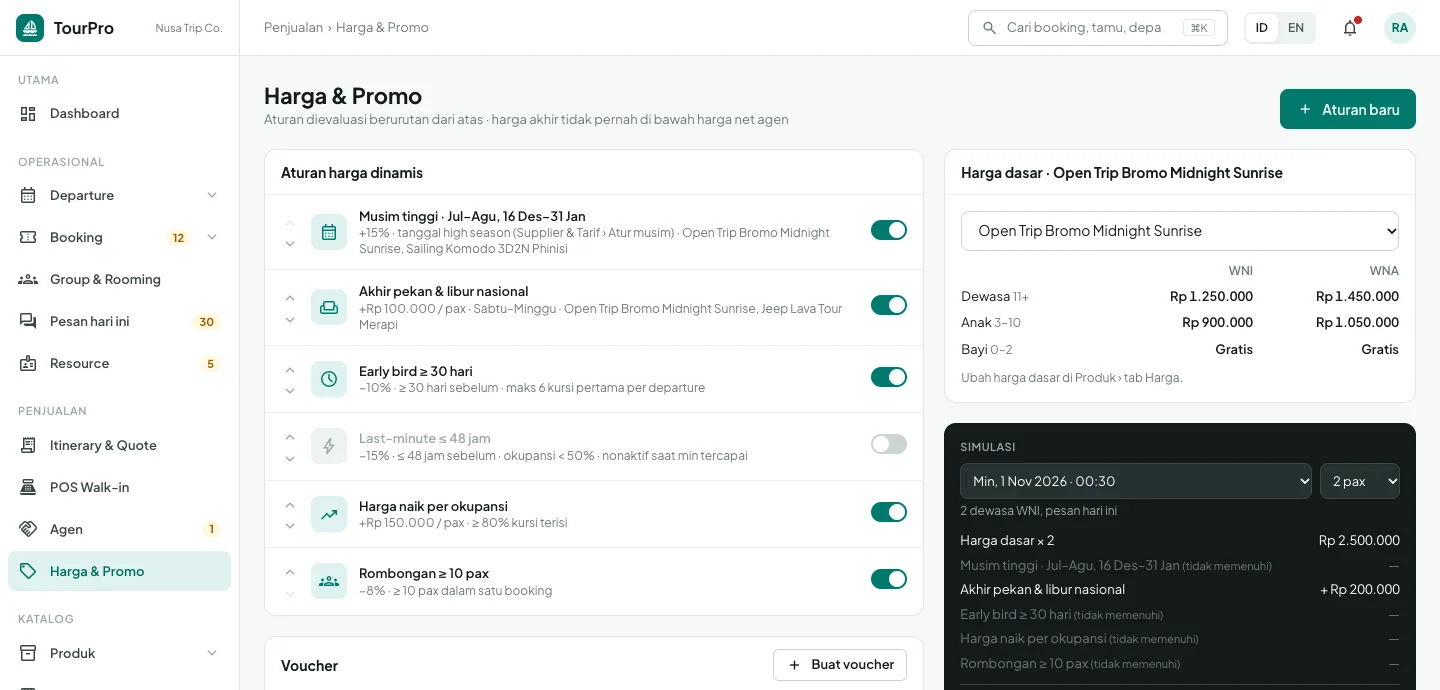Create a new rule with Aturan baru
Screen dimensions: 1440x690
(x=1348, y=109)
